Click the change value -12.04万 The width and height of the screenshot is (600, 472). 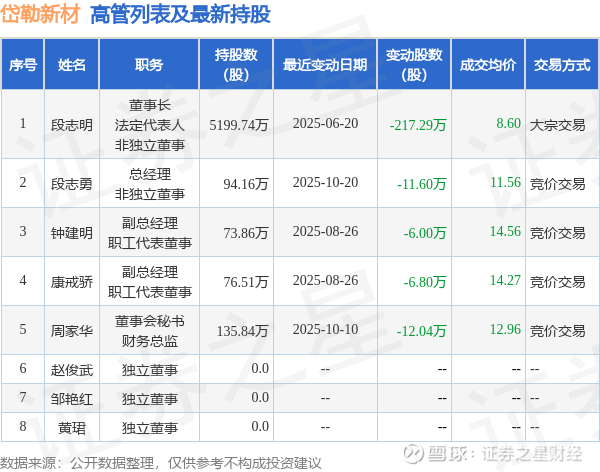[x=422, y=331]
